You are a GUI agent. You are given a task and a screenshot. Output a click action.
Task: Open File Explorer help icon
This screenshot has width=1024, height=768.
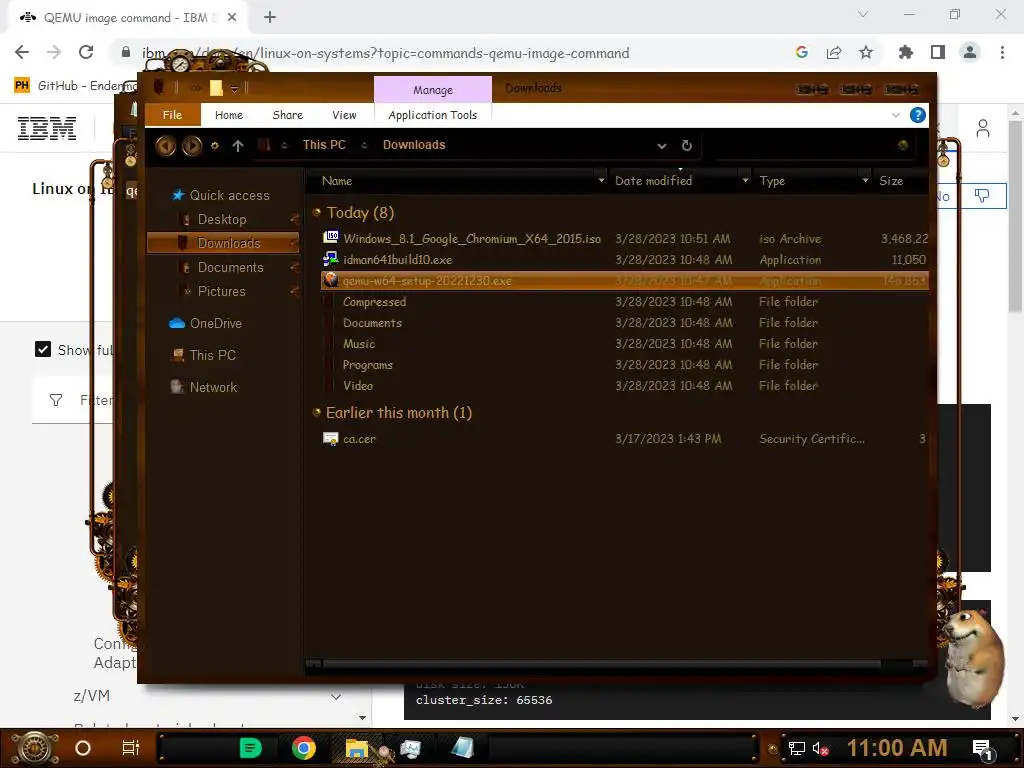[918, 116]
